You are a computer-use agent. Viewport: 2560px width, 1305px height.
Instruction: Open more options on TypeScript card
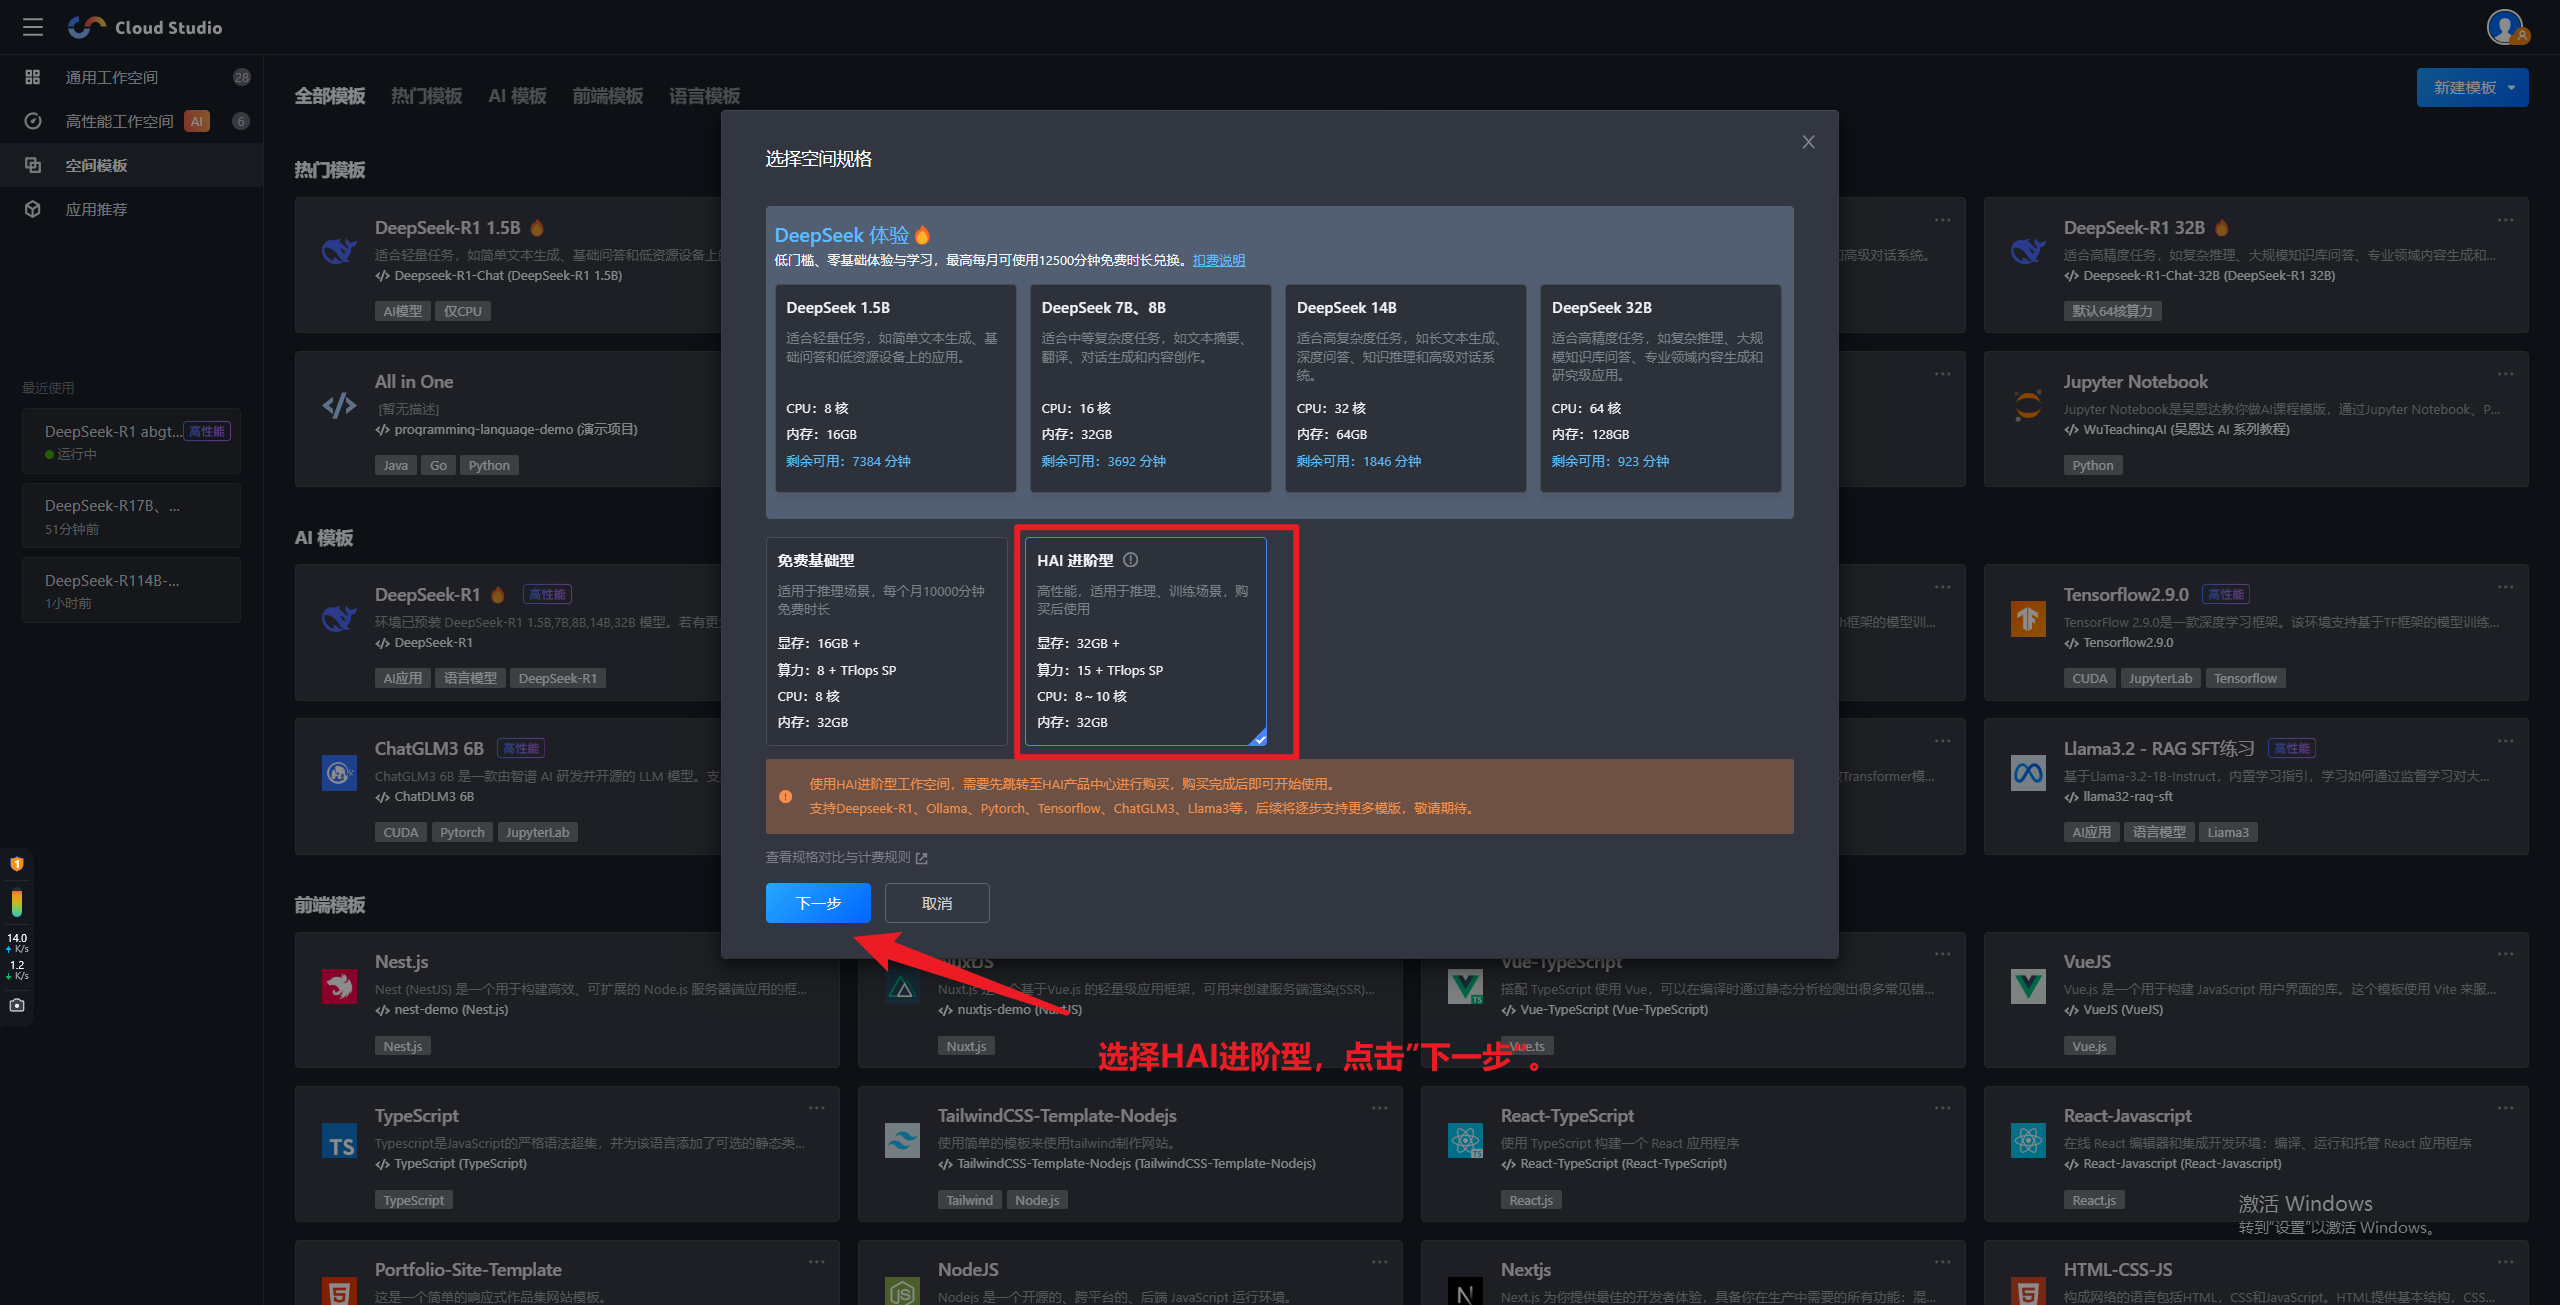tap(816, 1108)
